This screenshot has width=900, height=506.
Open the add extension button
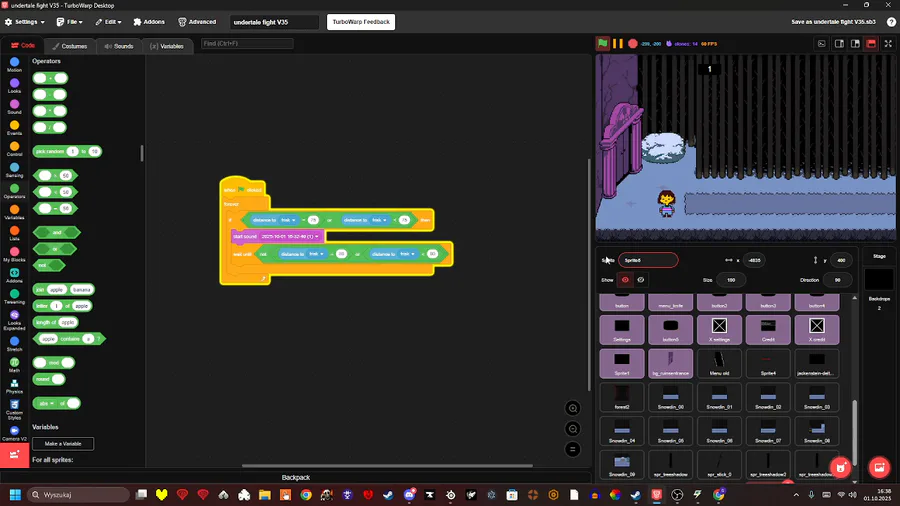pyautogui.click(x=14, y=456)
